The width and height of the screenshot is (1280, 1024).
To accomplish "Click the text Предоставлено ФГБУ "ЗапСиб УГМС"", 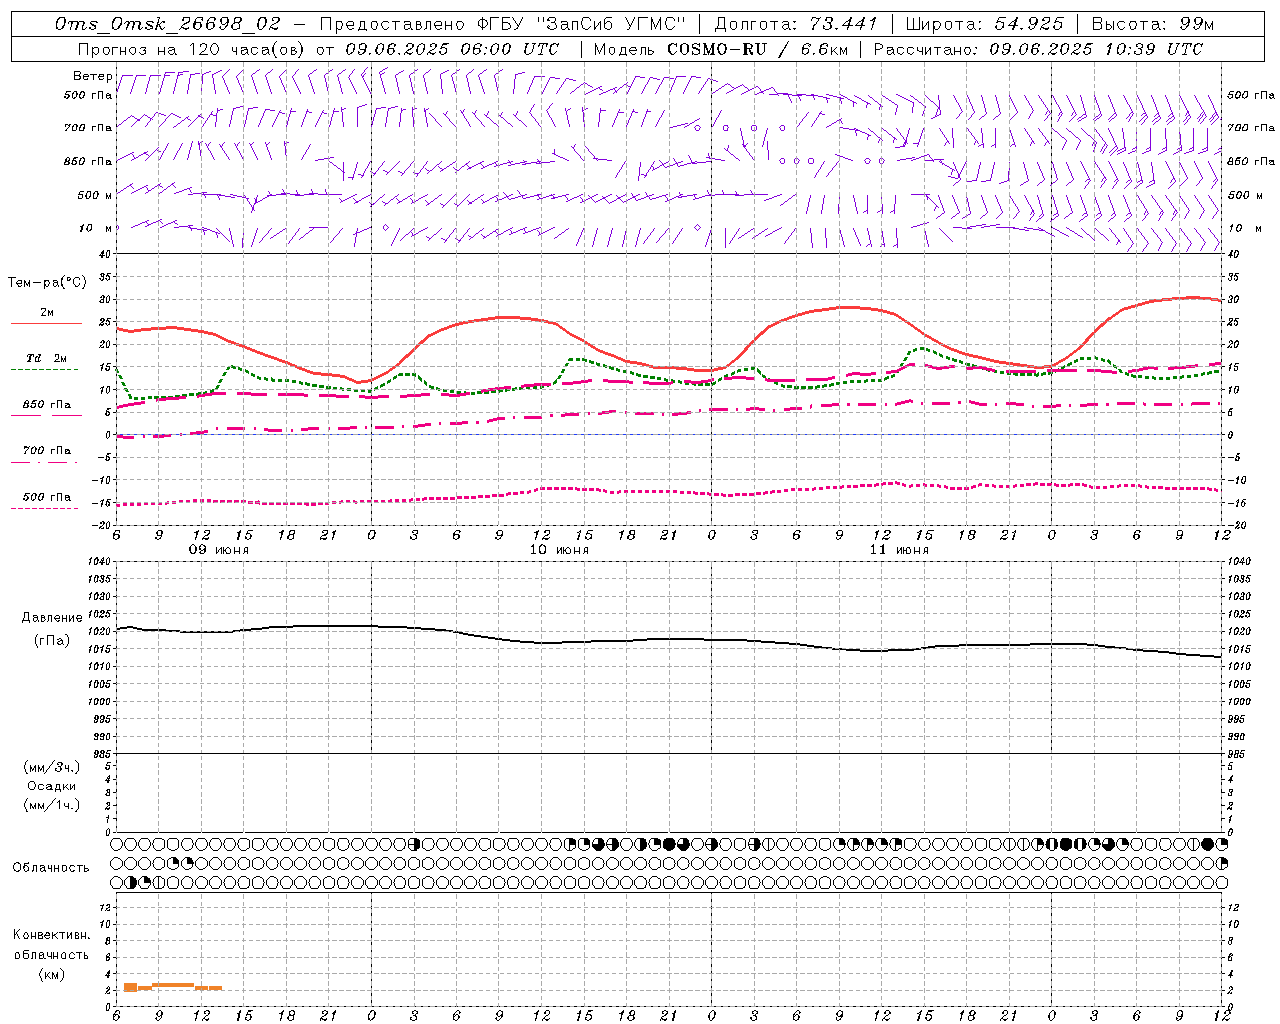I will point(503,24).
